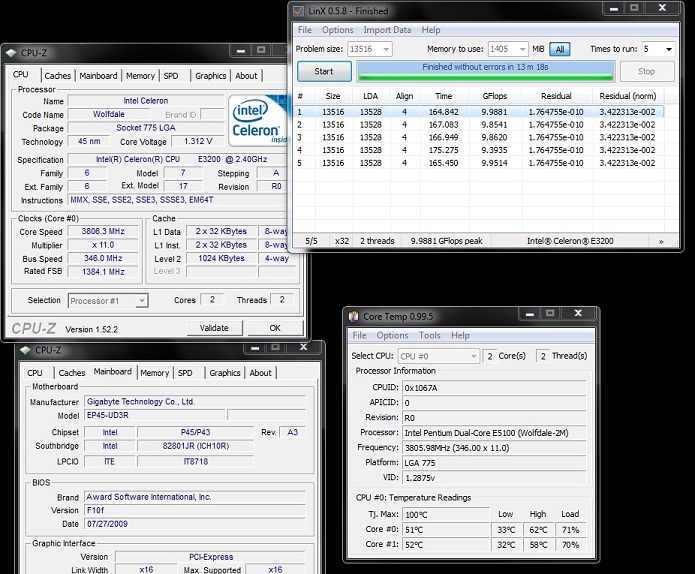Switch to CPU tab in lower CPU-Z

pos(35,373)
